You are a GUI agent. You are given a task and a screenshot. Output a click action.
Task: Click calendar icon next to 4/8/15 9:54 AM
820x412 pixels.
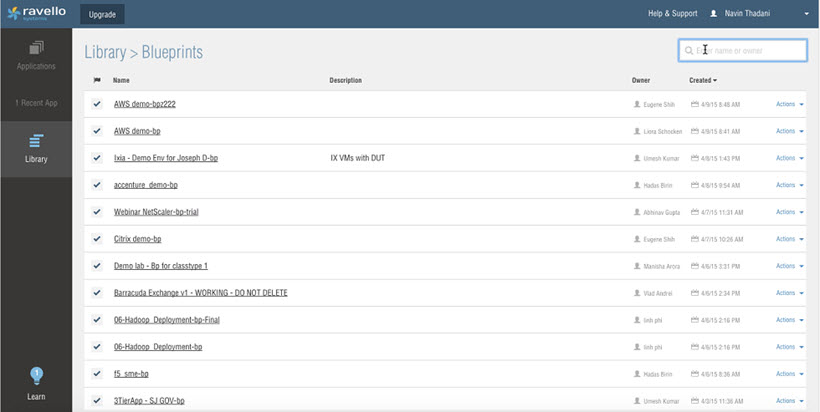coord(695,185)
